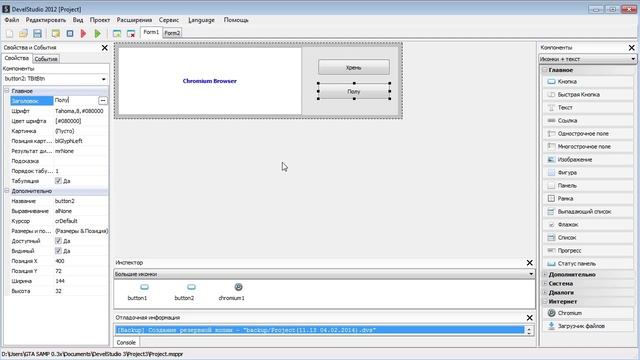This screenshot has width=640, height=360.
Task: Click the red play arrow icon
Action: tap(84, 33)
